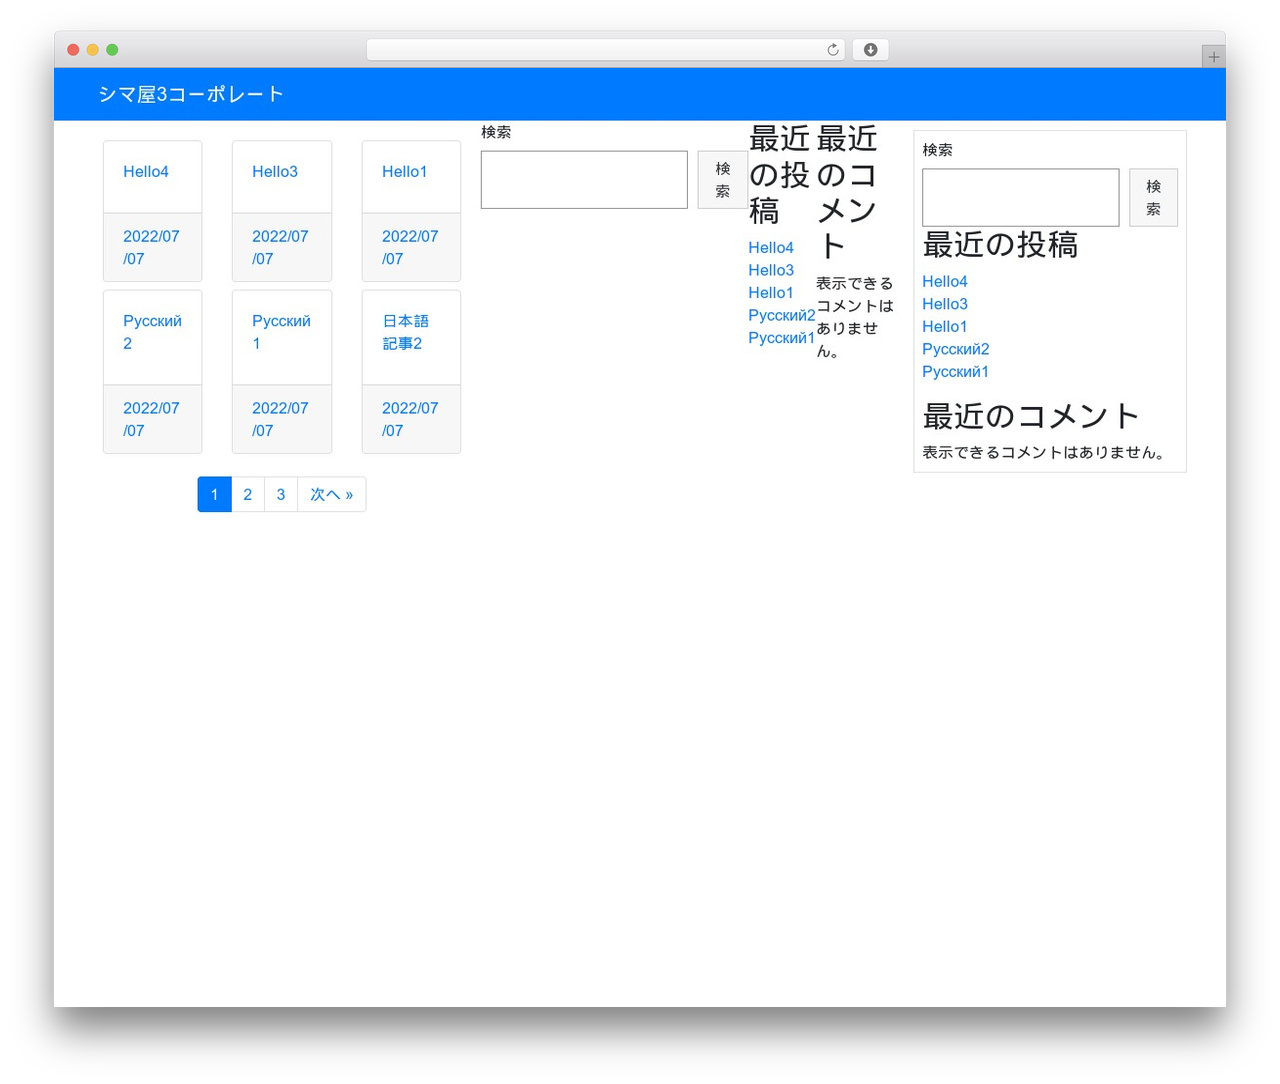Open Hello1 in the bordered right sidebar list
Image resolution: width=1280 pixels, height=1084 pixels.
945,327
